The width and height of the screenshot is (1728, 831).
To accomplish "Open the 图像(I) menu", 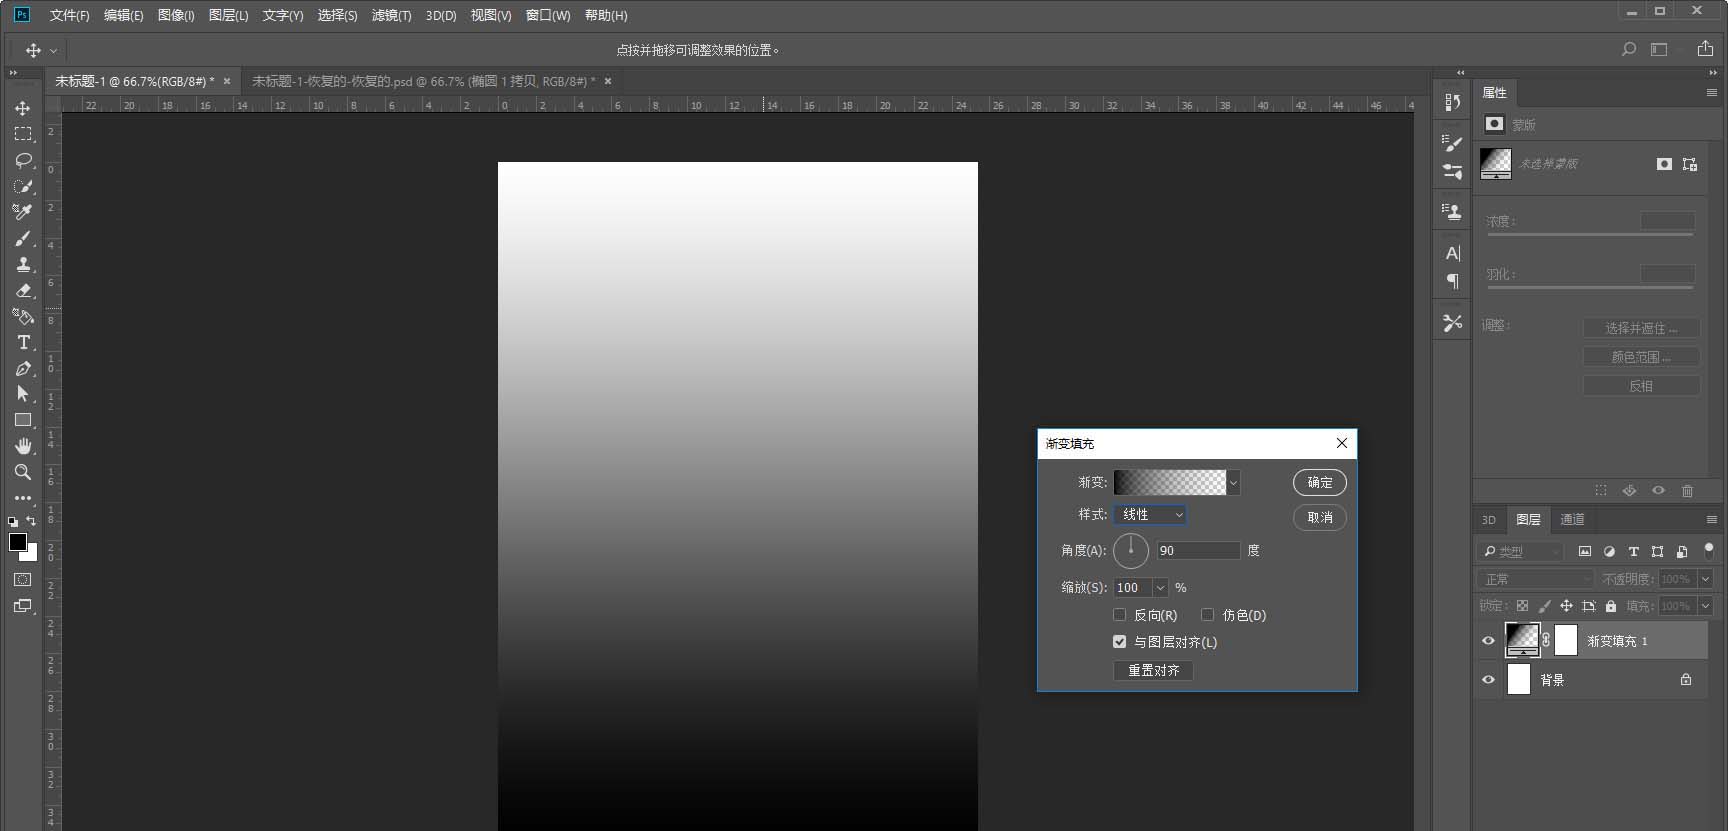I will (x=176, y=15).
